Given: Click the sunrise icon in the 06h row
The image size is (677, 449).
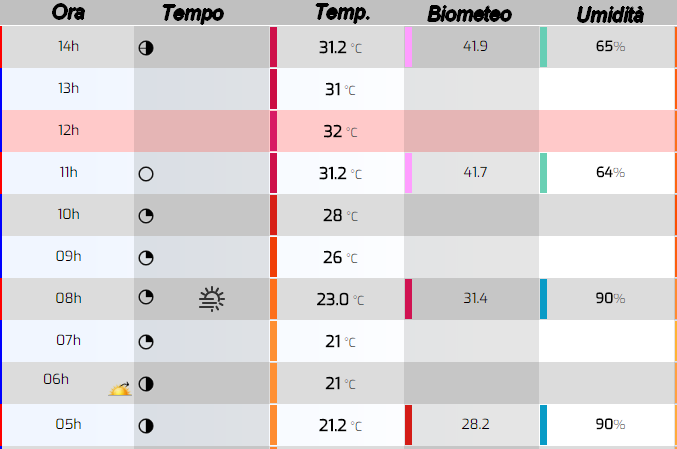Looking at the screenshot, I should point(120,389).
